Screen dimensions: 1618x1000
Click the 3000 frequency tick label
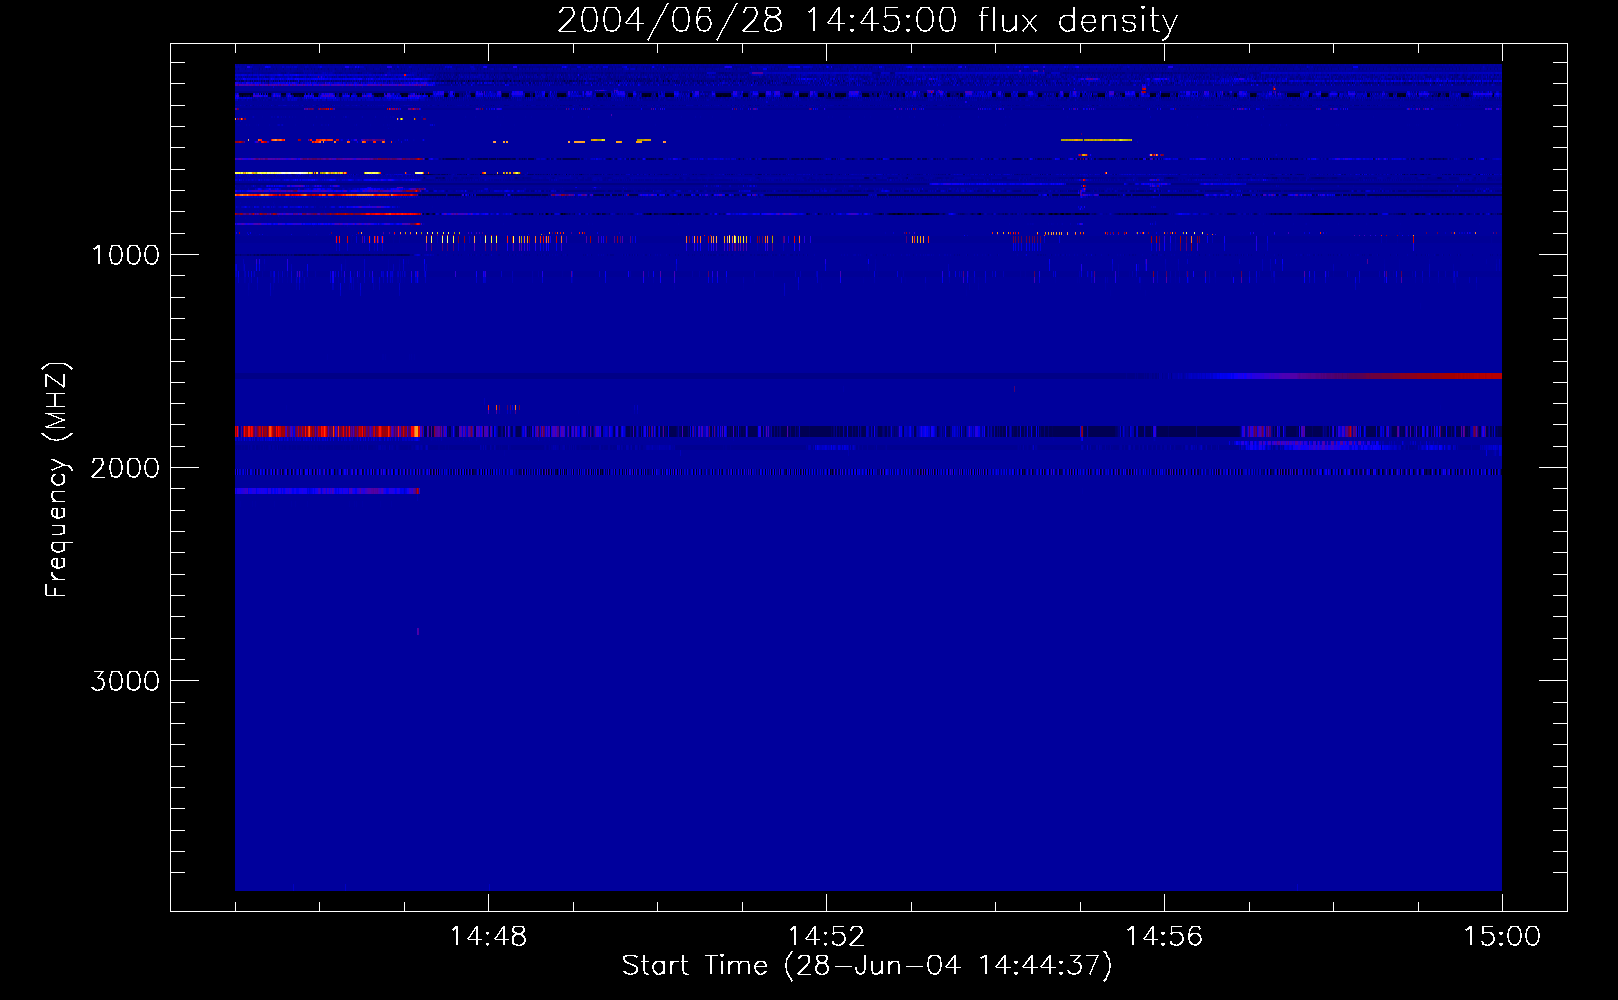[125, 681]
